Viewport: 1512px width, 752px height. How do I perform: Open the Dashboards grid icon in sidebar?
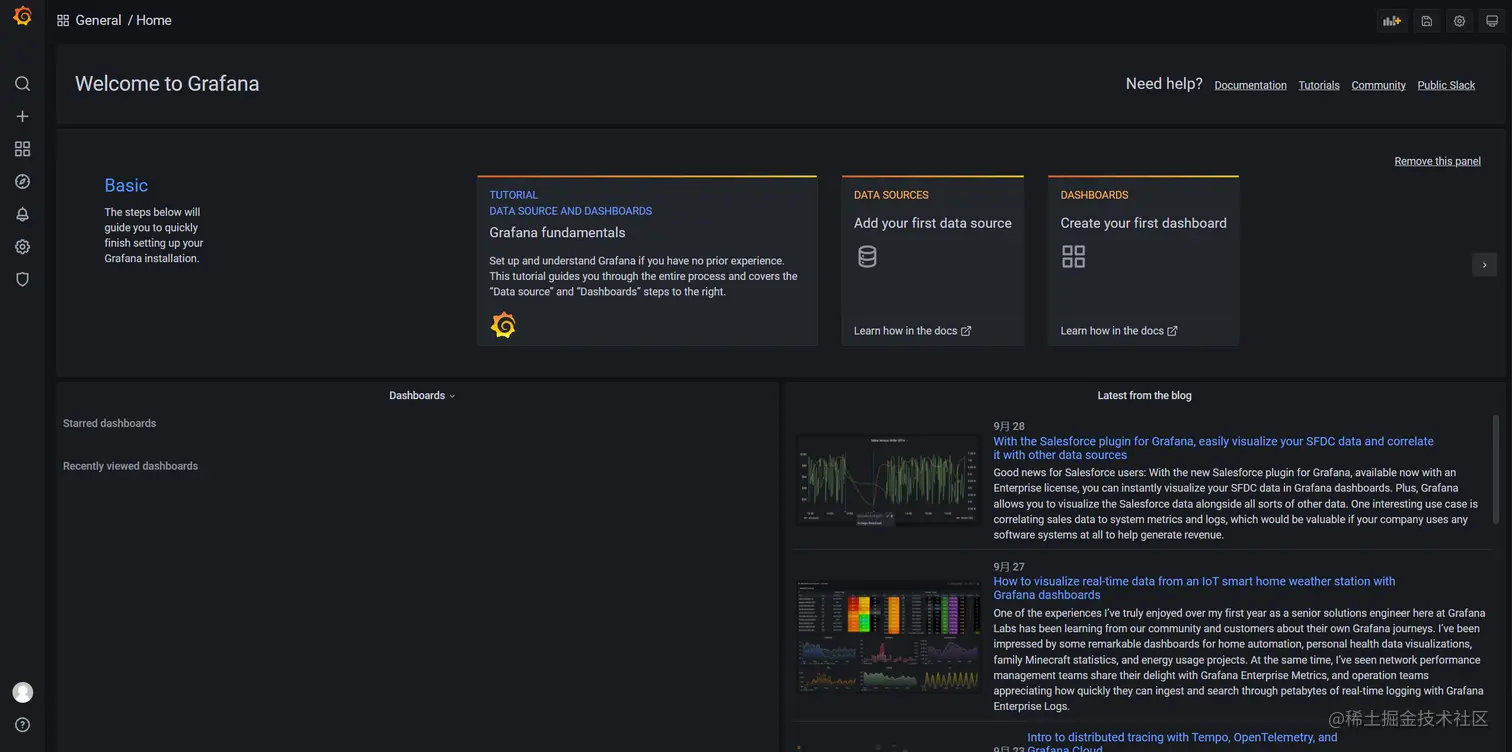22,149
